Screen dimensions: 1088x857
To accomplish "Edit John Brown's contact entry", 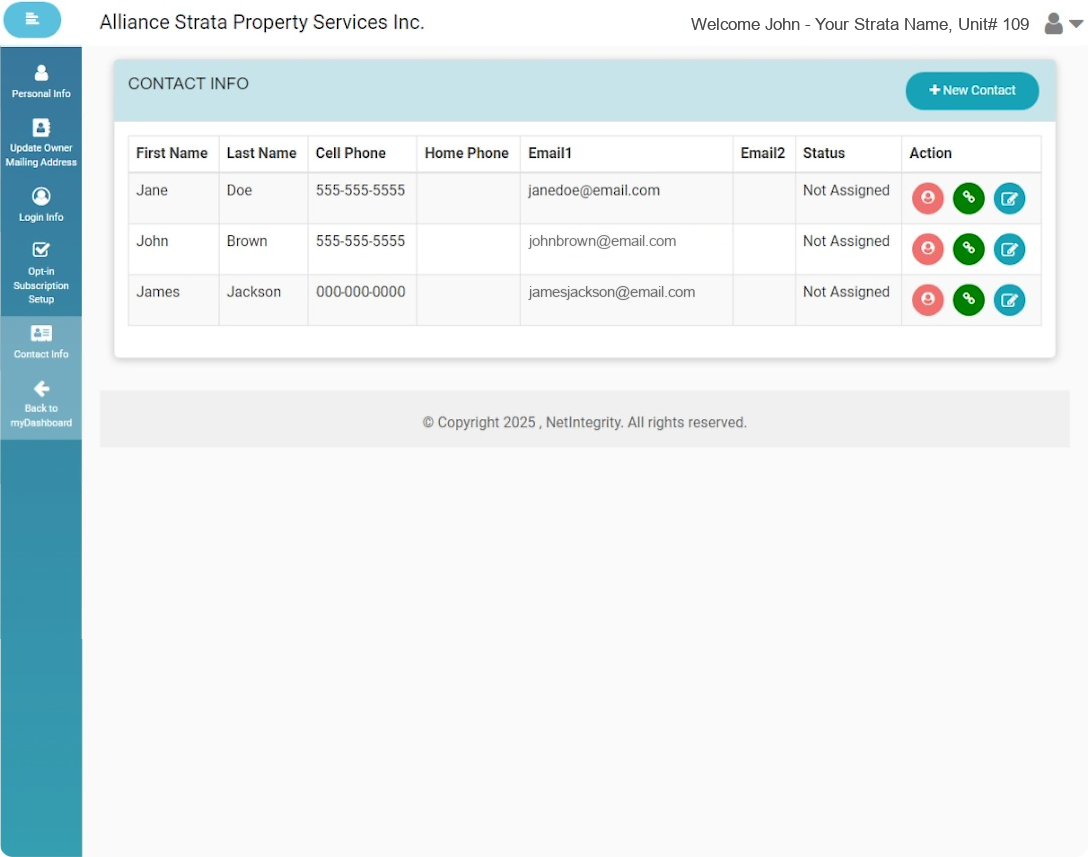I will point(1010,249).
